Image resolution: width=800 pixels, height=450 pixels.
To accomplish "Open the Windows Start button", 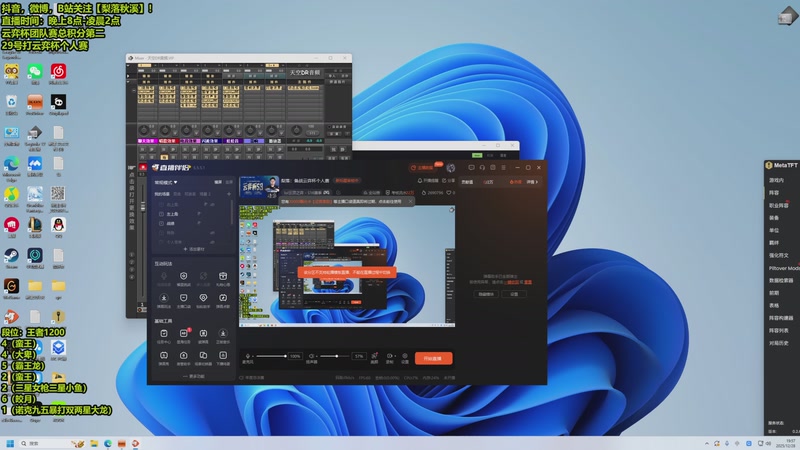I will click(x=10, y=443).
